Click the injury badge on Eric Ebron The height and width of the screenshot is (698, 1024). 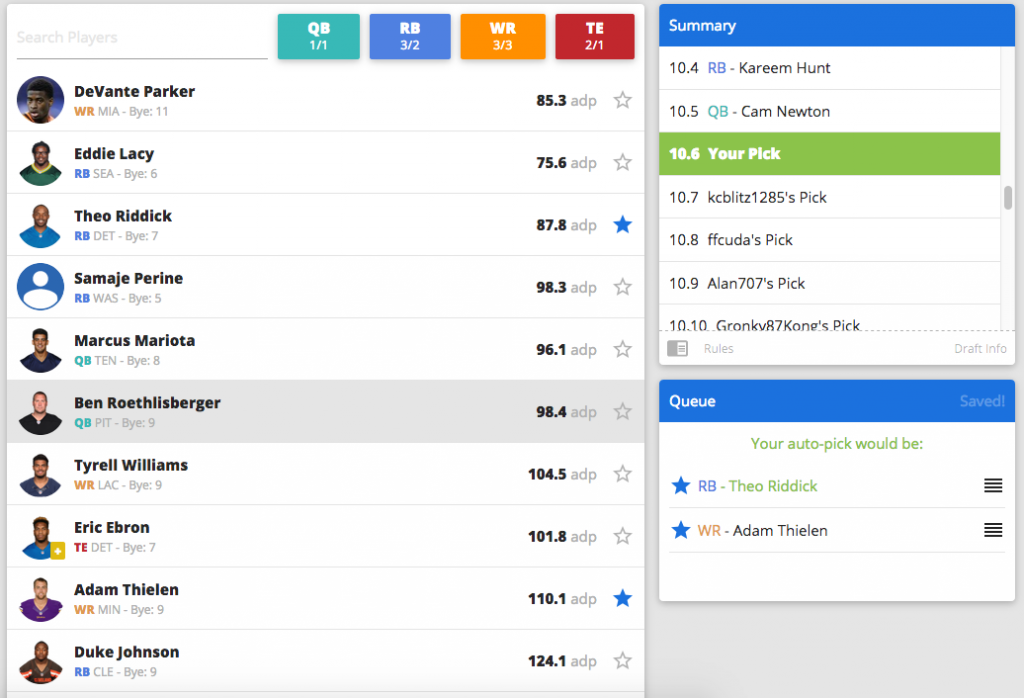(58, 549)
